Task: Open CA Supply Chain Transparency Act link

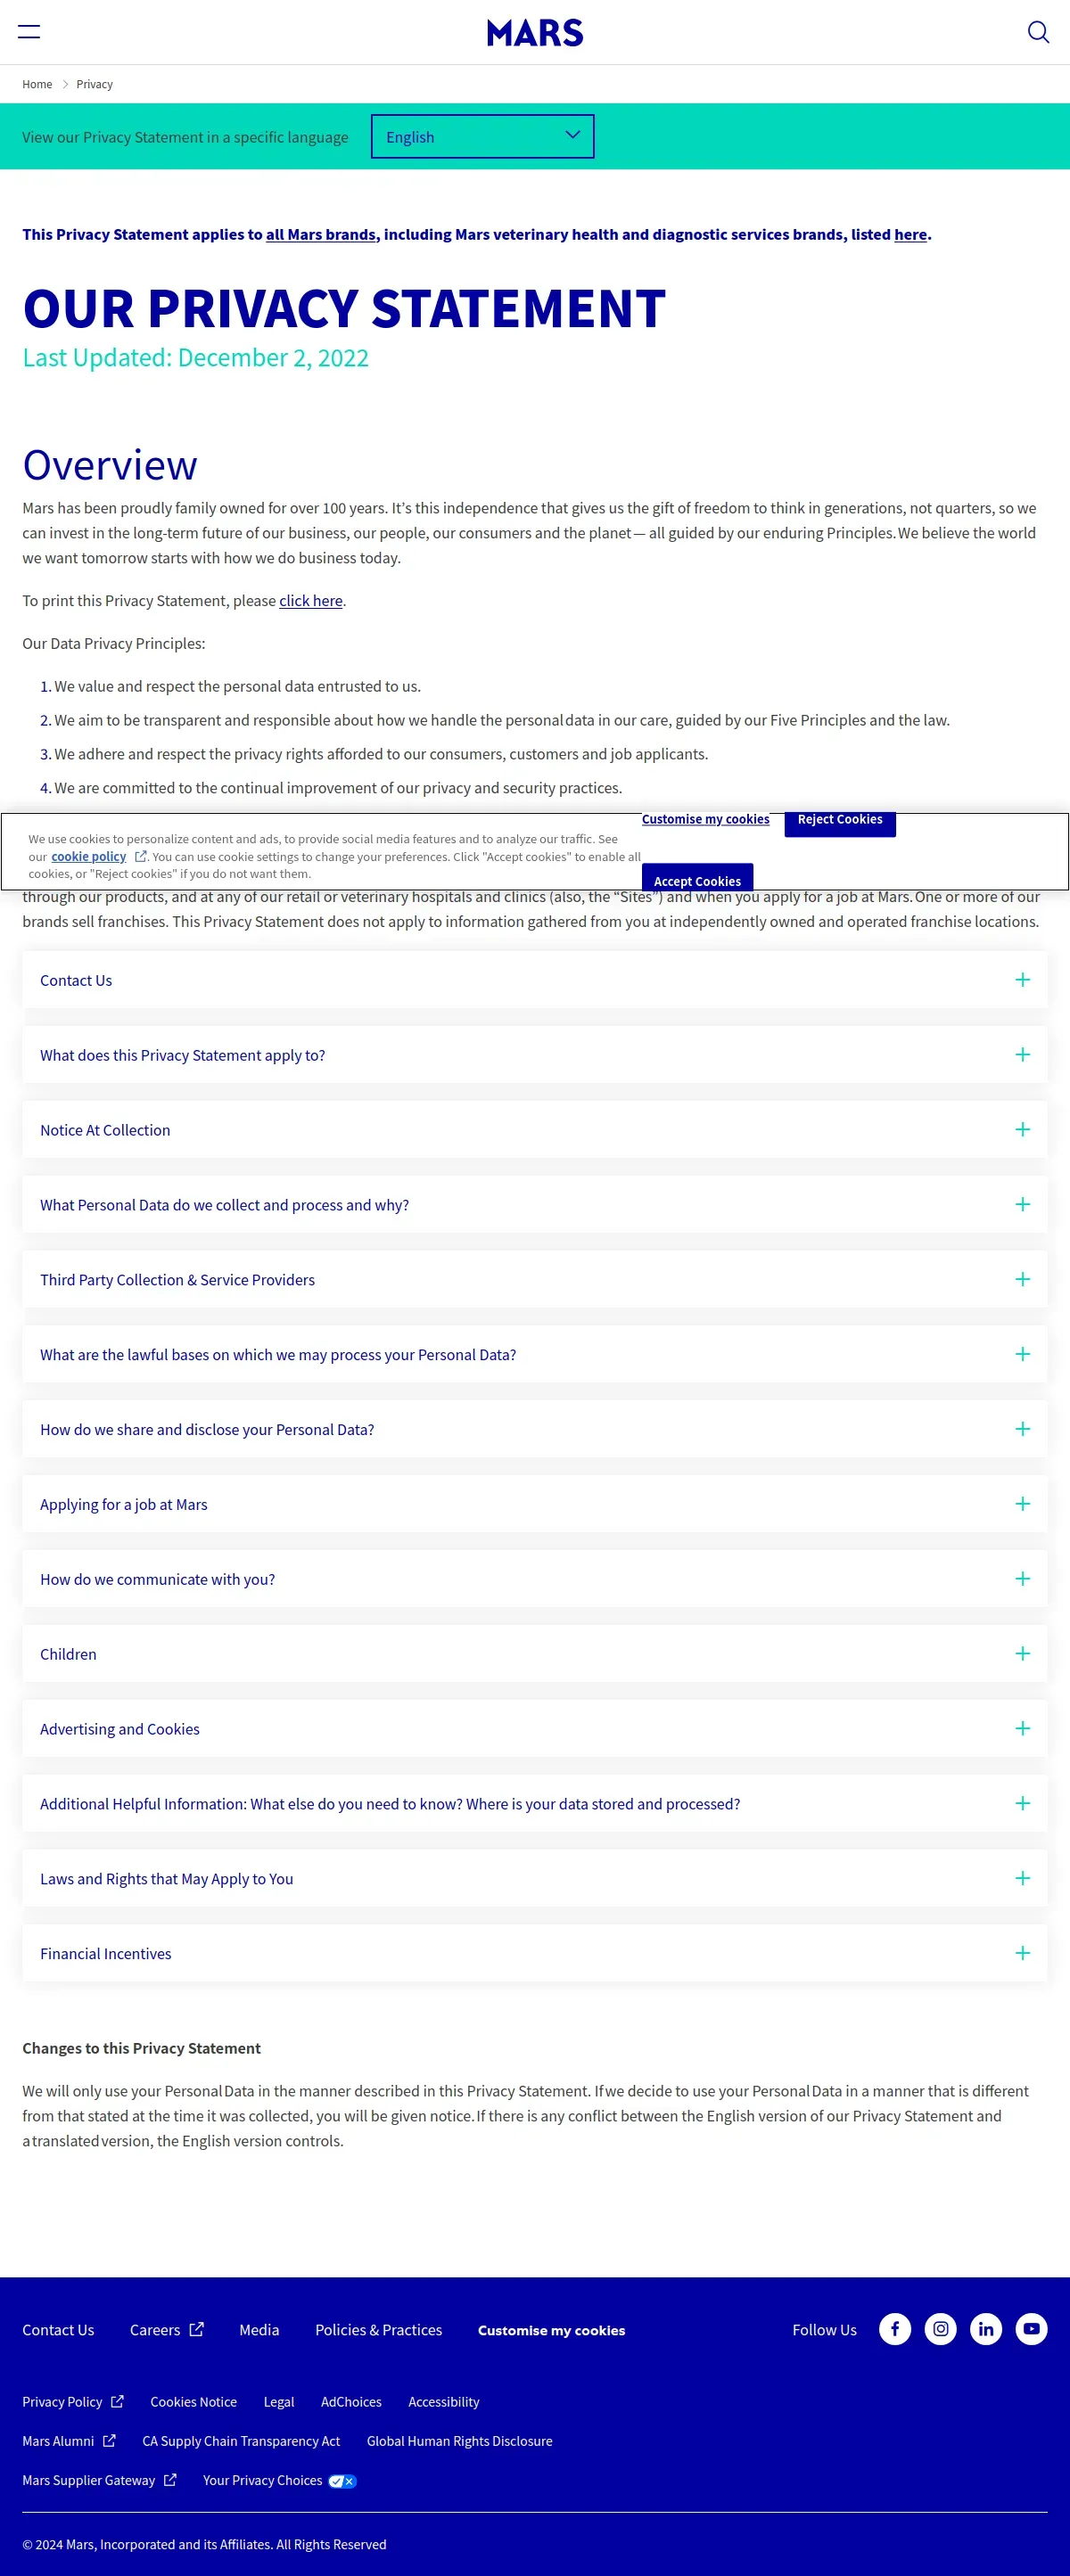Action: 241,2440
